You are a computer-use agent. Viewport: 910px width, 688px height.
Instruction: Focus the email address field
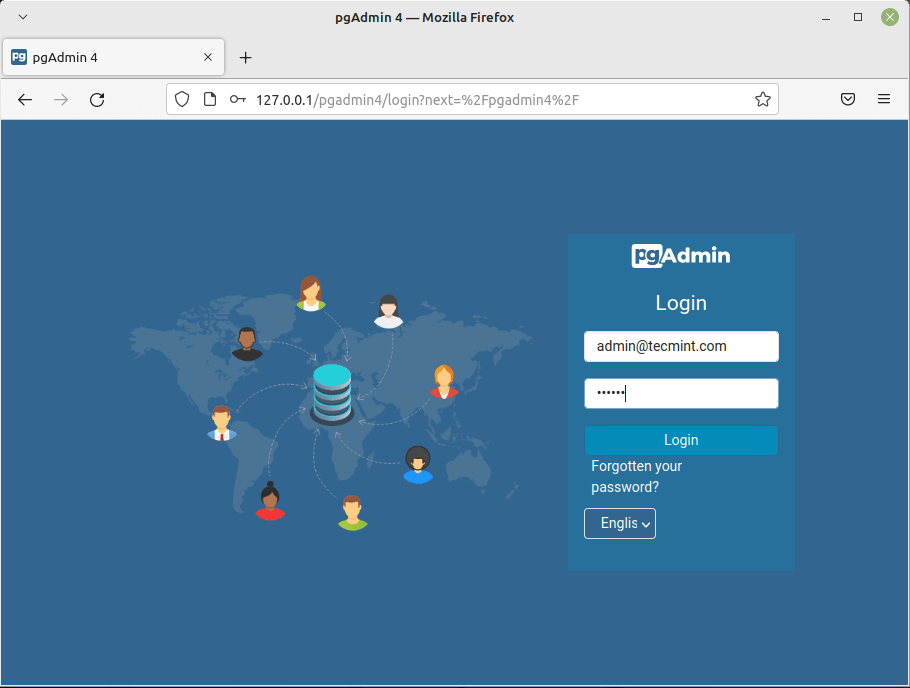click(x=681, y=347)
